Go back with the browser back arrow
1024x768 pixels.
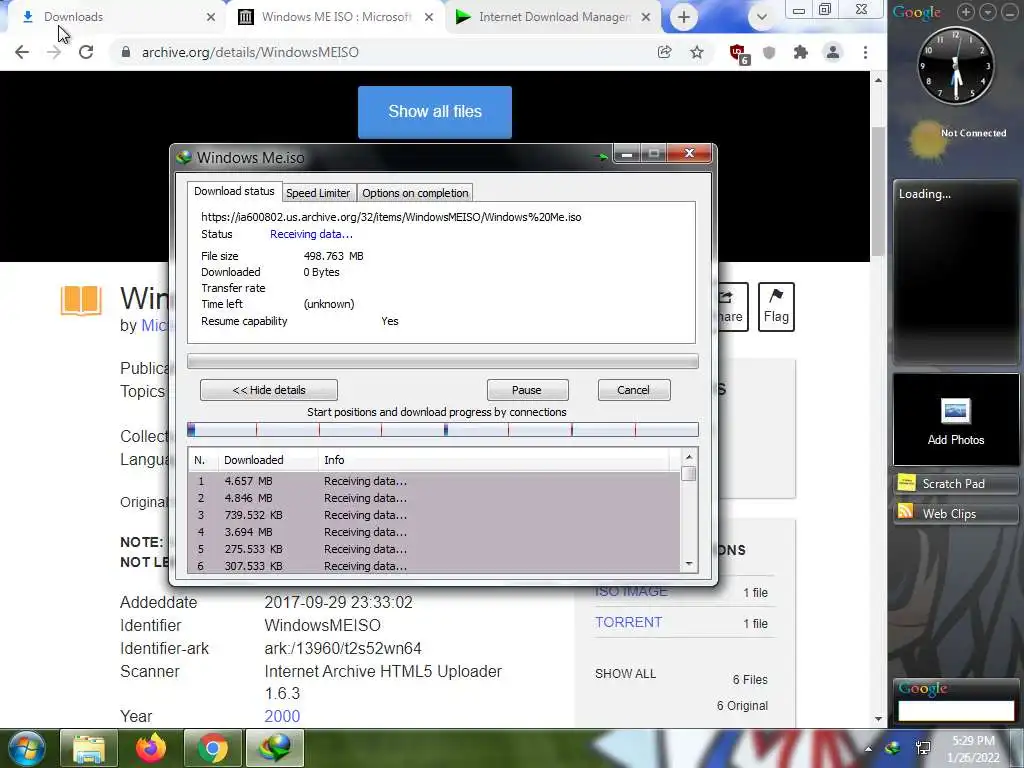tap(22, 52)
